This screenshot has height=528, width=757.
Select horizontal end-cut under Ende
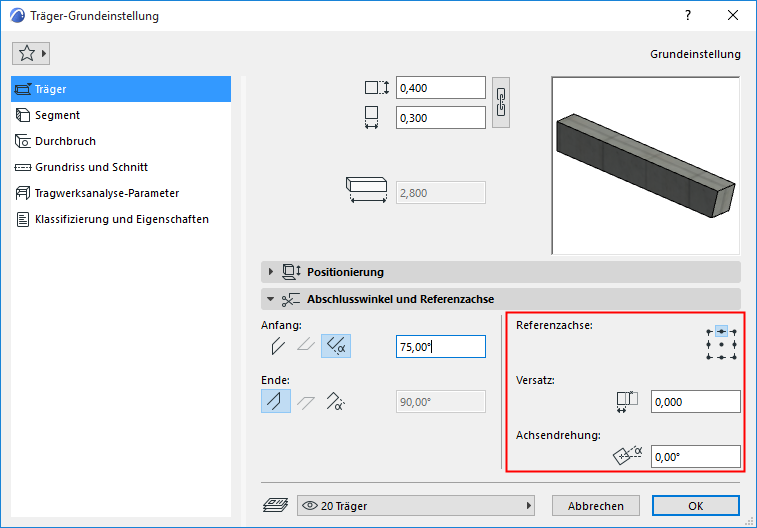click(306, 402)
